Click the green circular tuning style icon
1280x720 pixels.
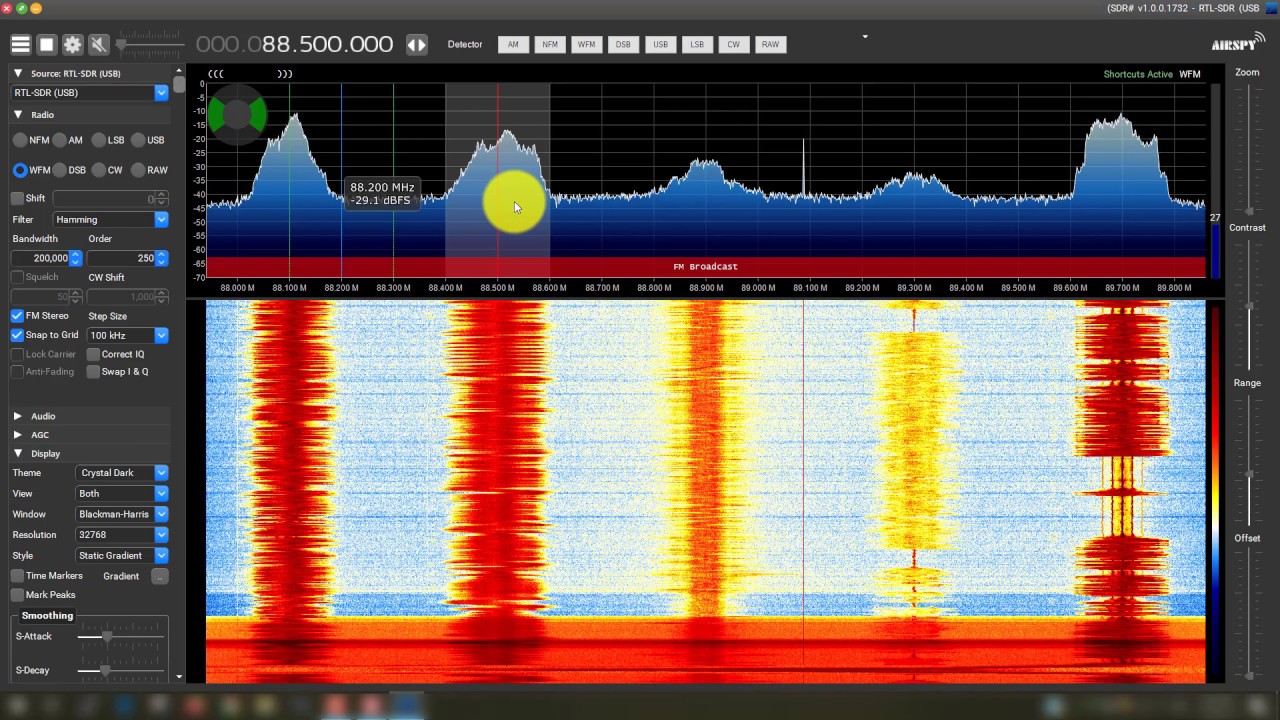click(x=237, y=115)
